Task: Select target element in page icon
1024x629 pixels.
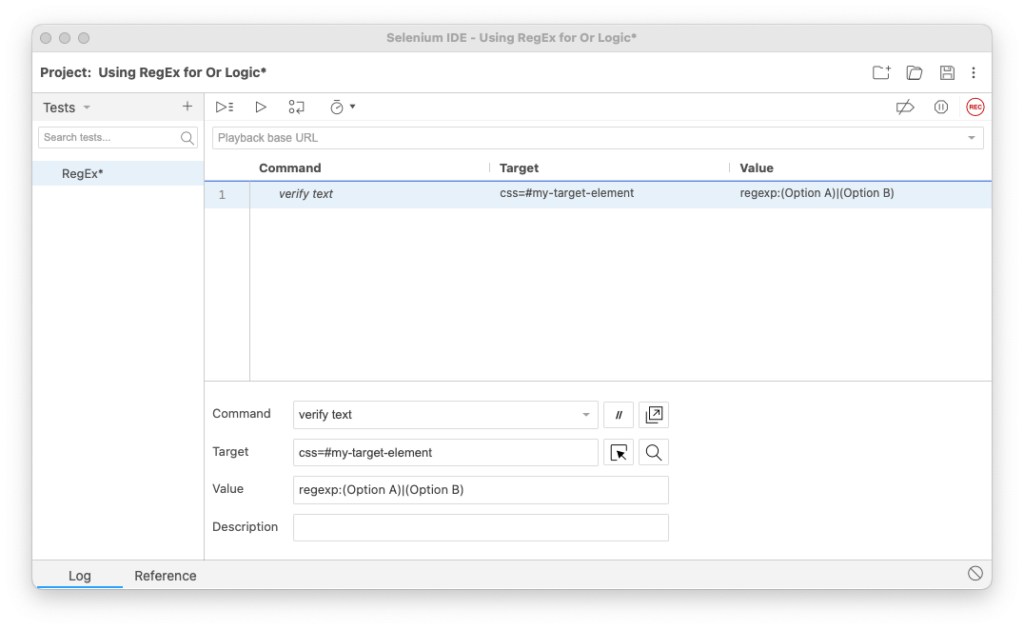Action: (618, 453)
